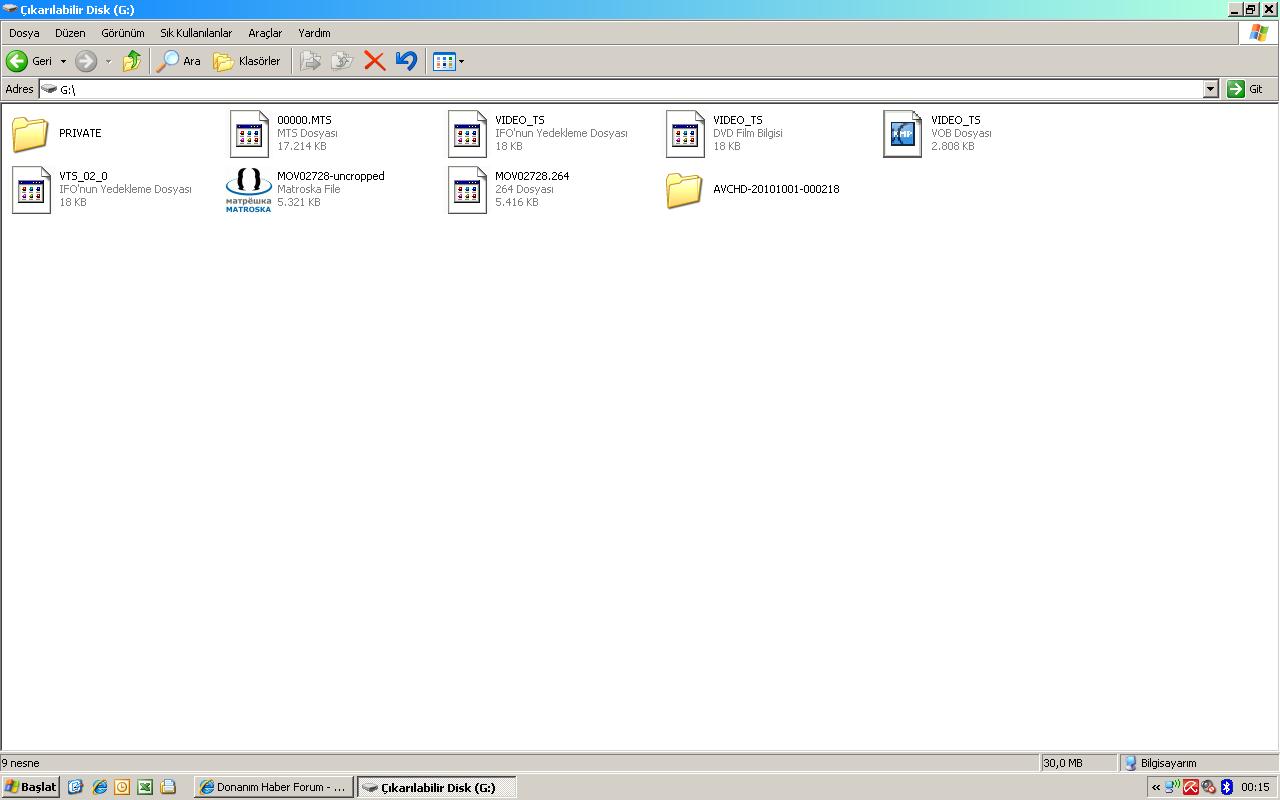Select the AVCHD-20101001-000218 folder icon
The width and height of the screenshot is (1280, 800).
684,189
